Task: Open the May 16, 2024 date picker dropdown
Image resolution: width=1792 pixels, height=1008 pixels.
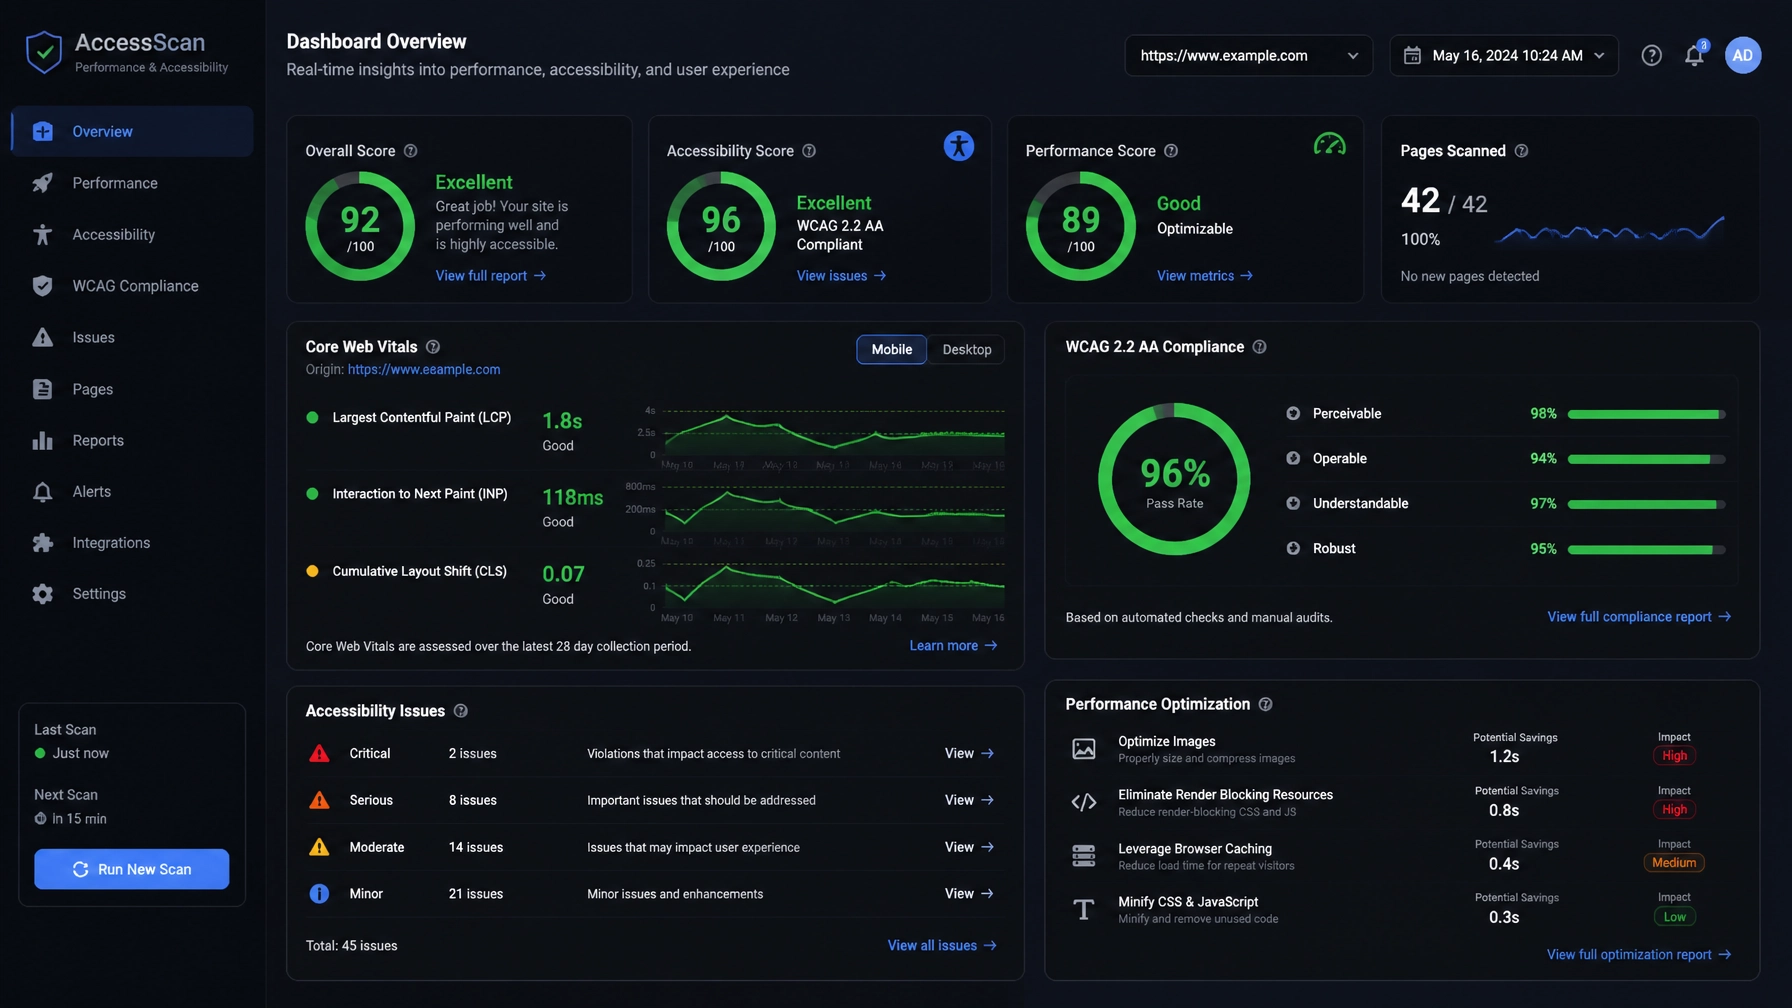Action: click(x=1503, y=56)
